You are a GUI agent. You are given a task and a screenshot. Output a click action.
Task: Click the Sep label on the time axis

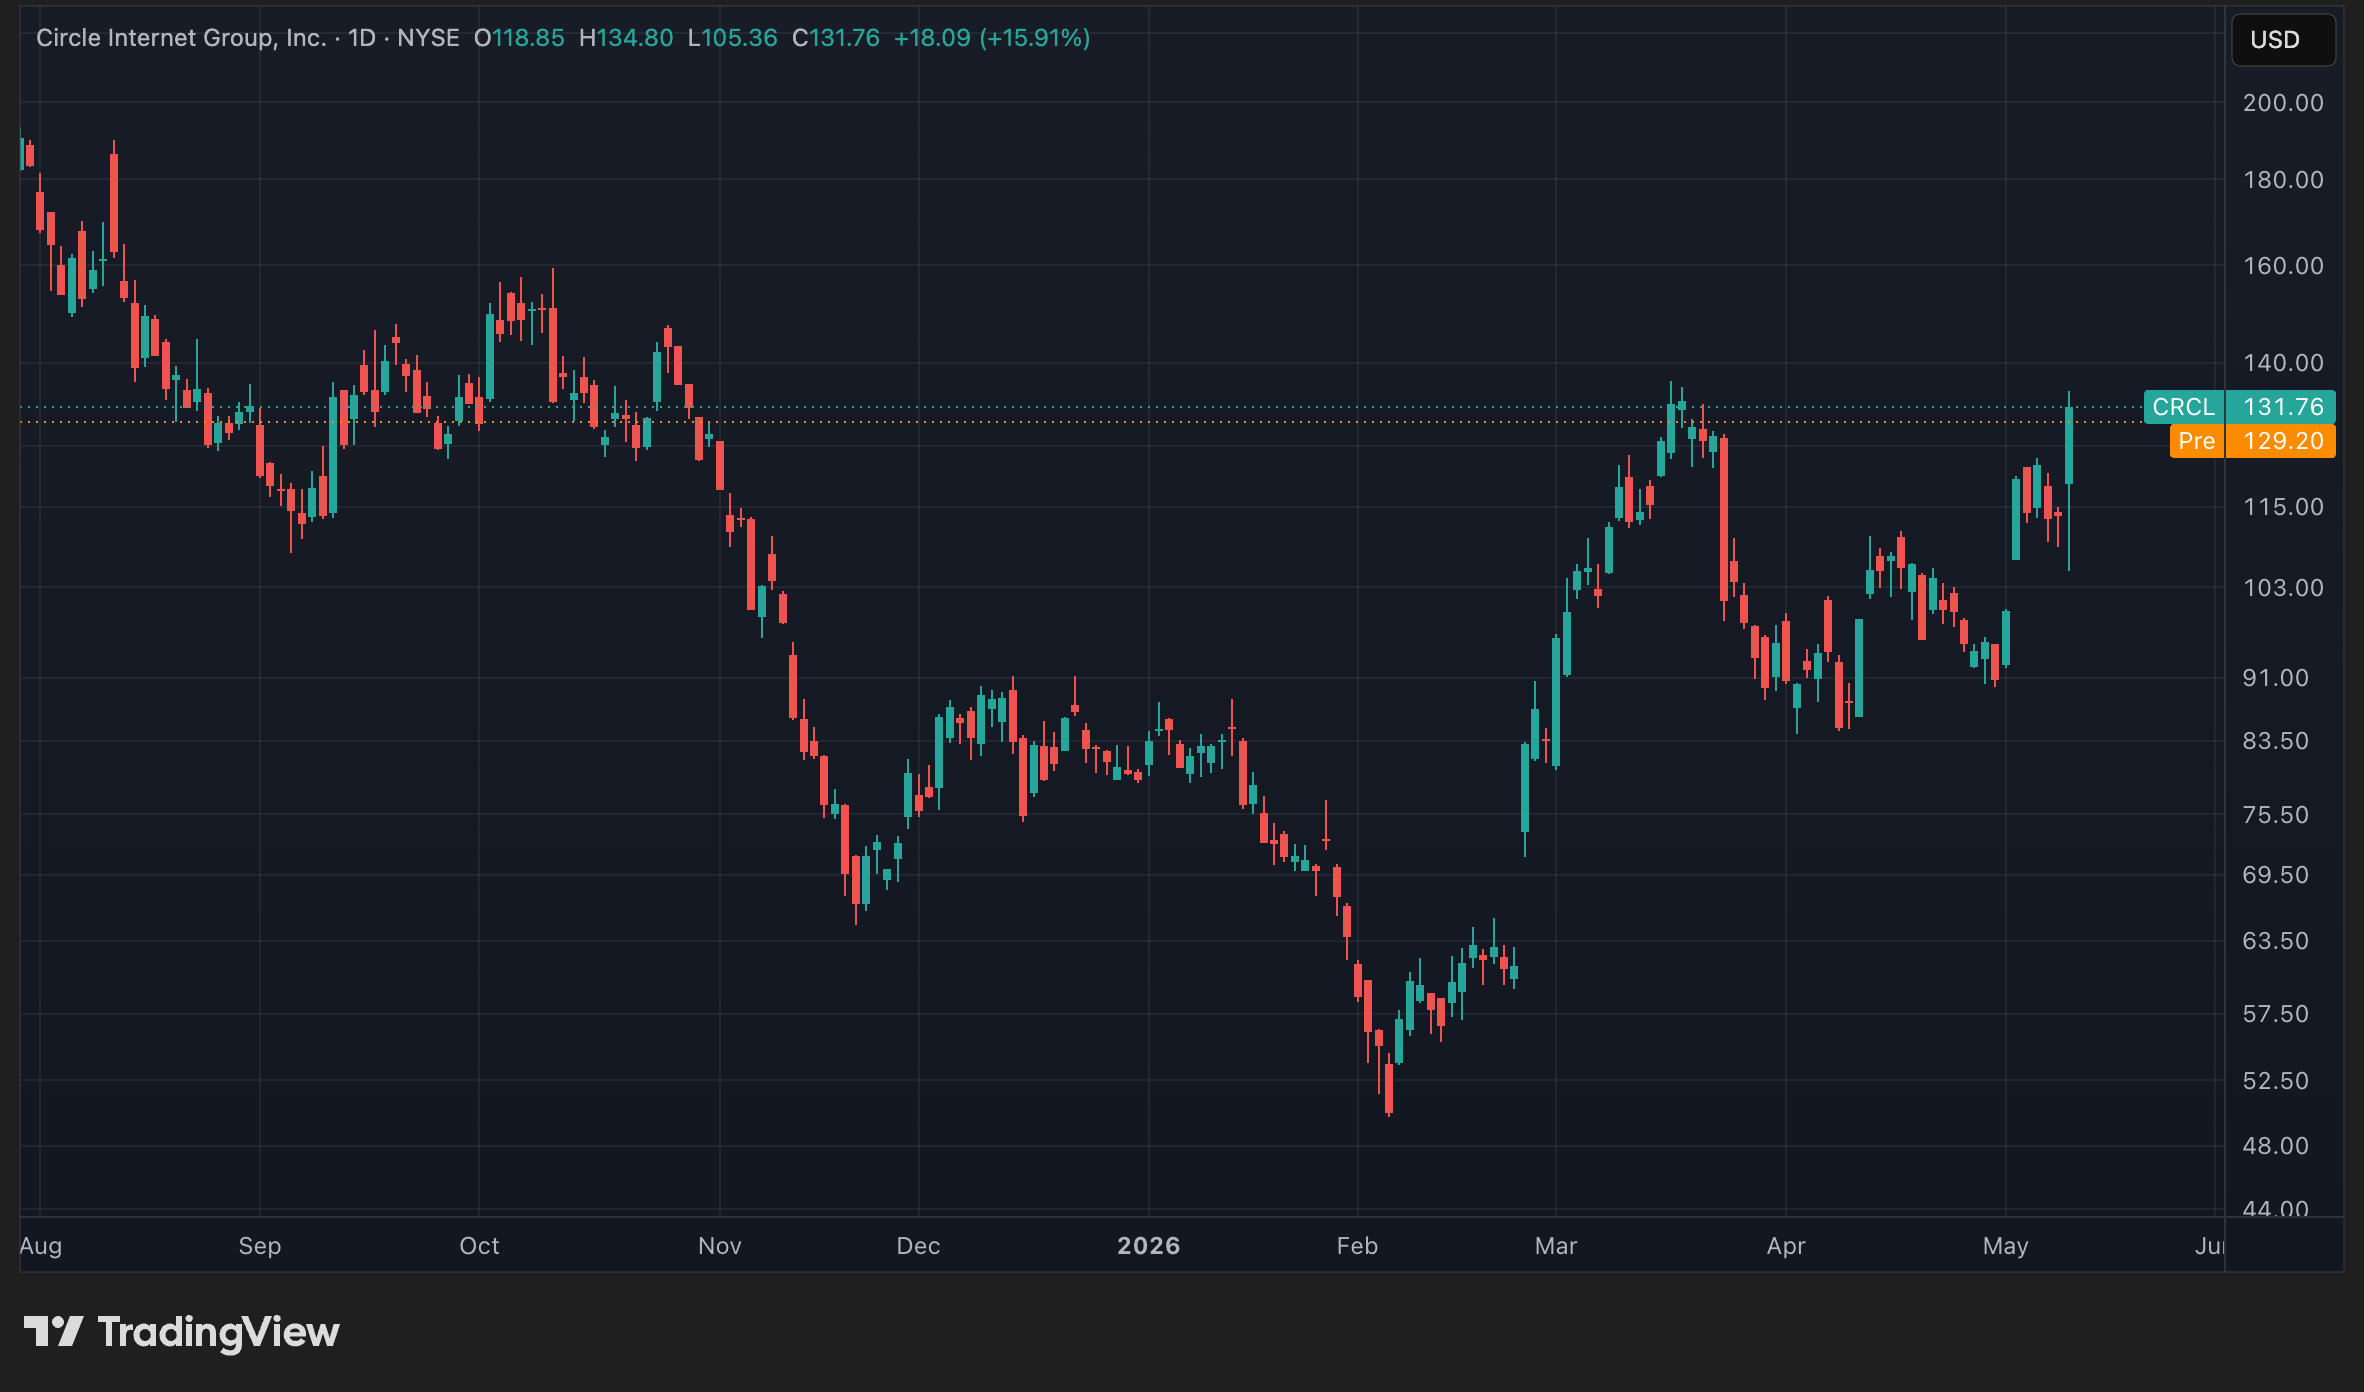[x=260, y=1246]
